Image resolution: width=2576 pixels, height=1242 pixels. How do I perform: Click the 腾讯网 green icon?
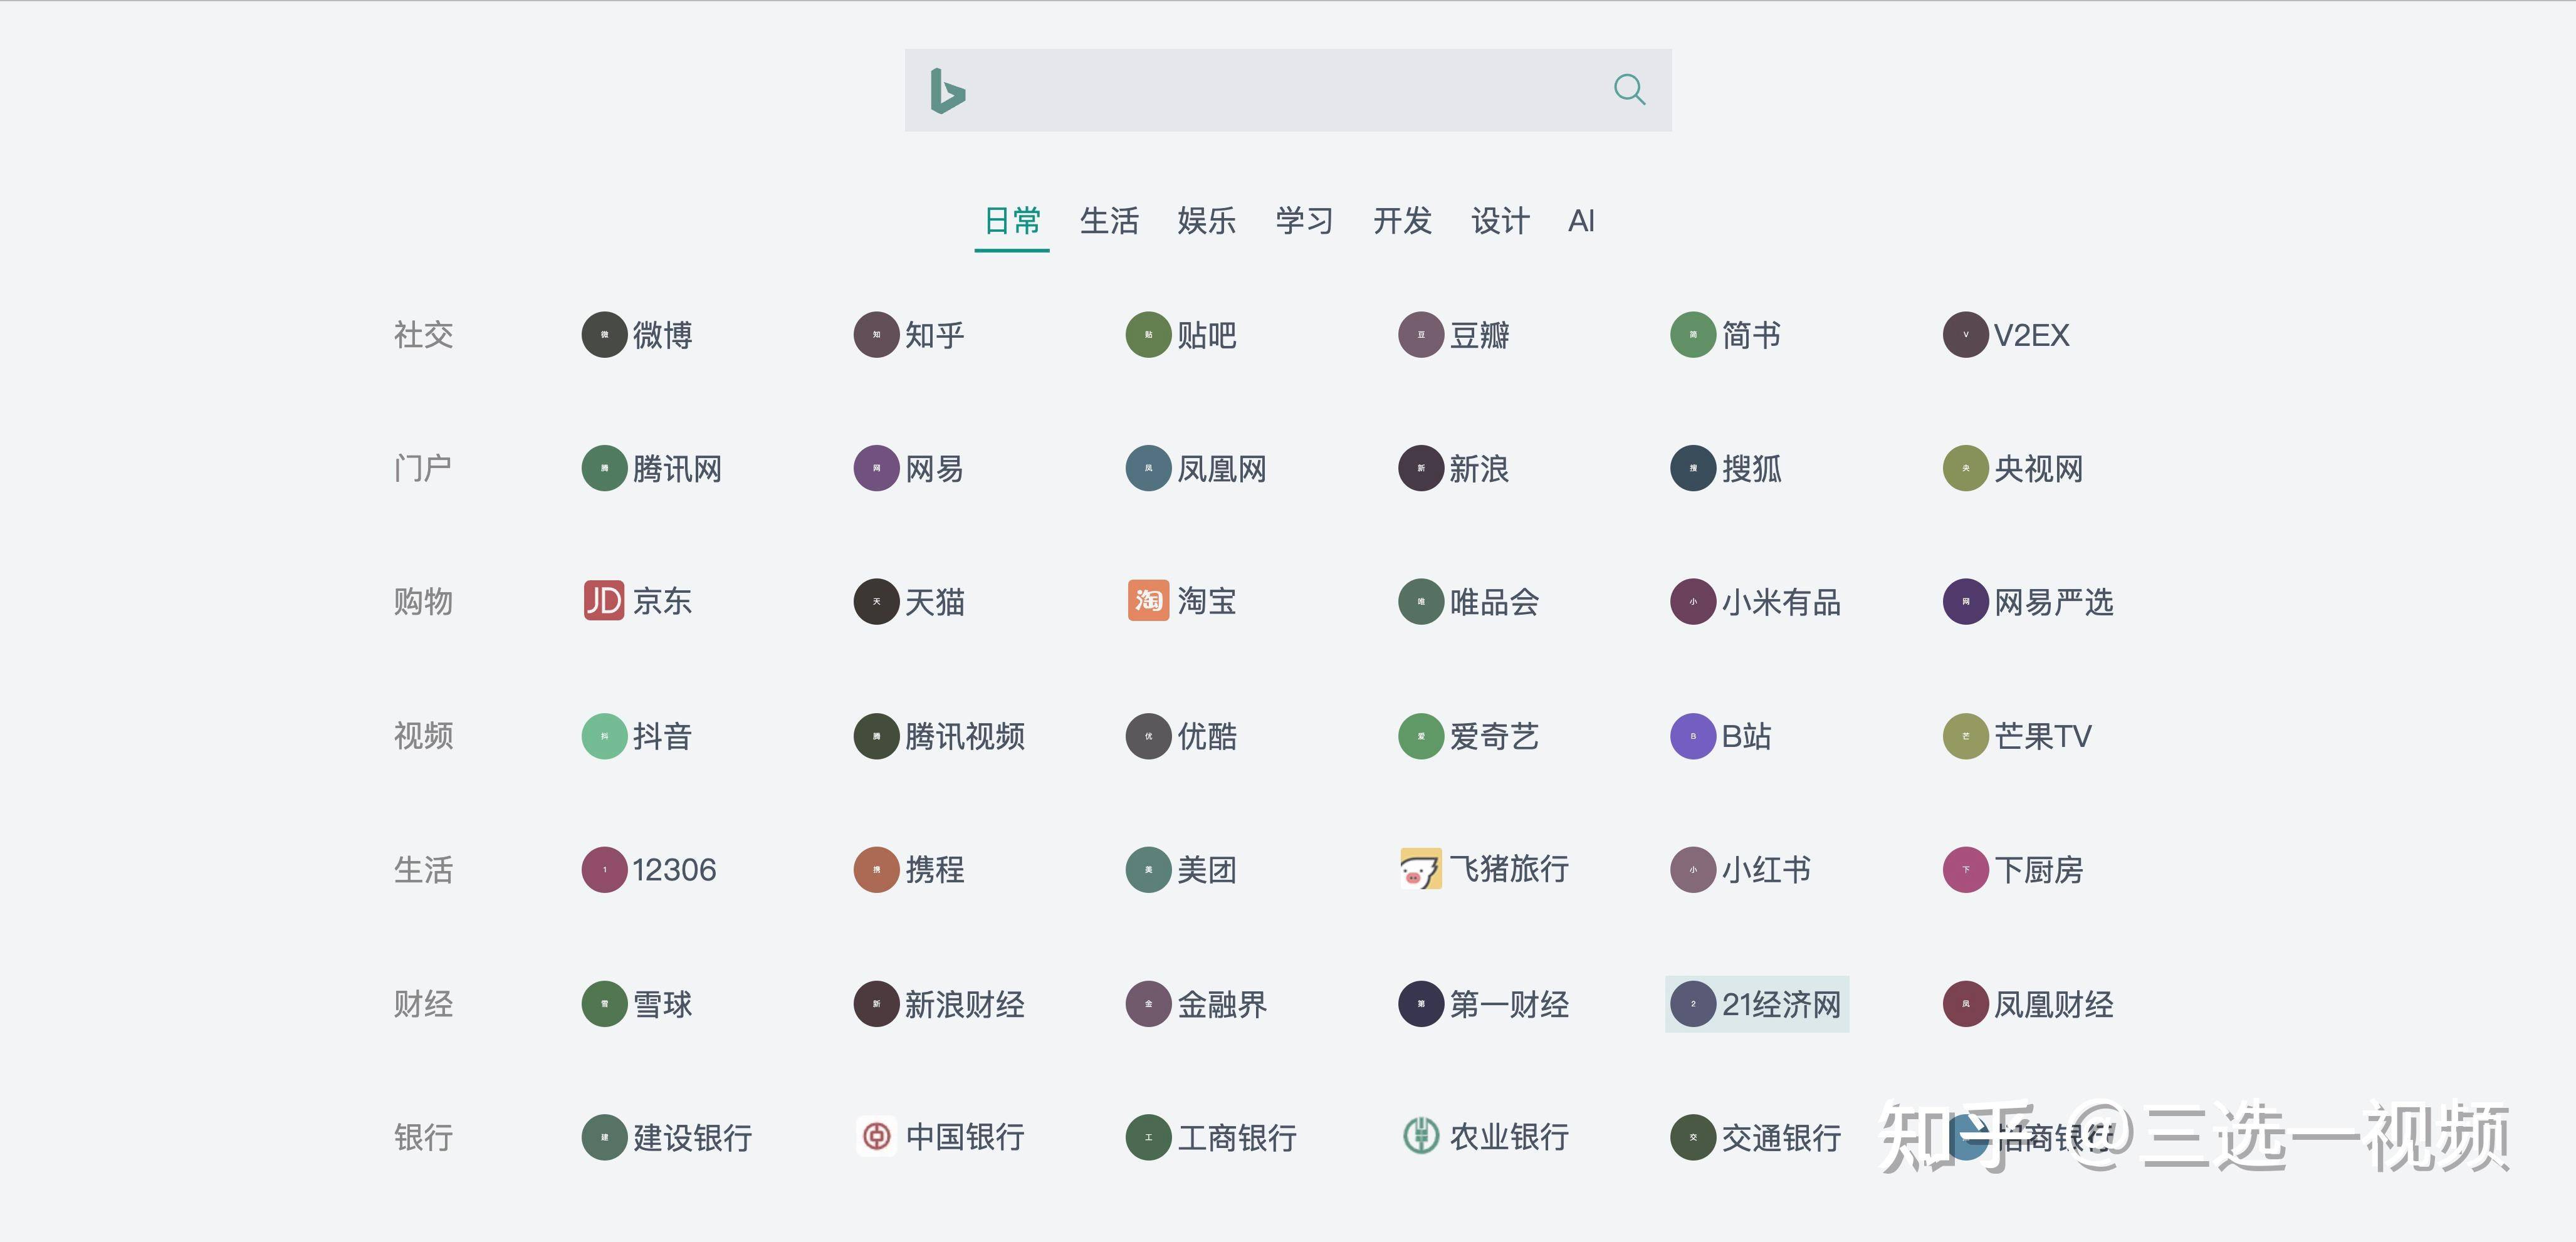click(604, 468)
